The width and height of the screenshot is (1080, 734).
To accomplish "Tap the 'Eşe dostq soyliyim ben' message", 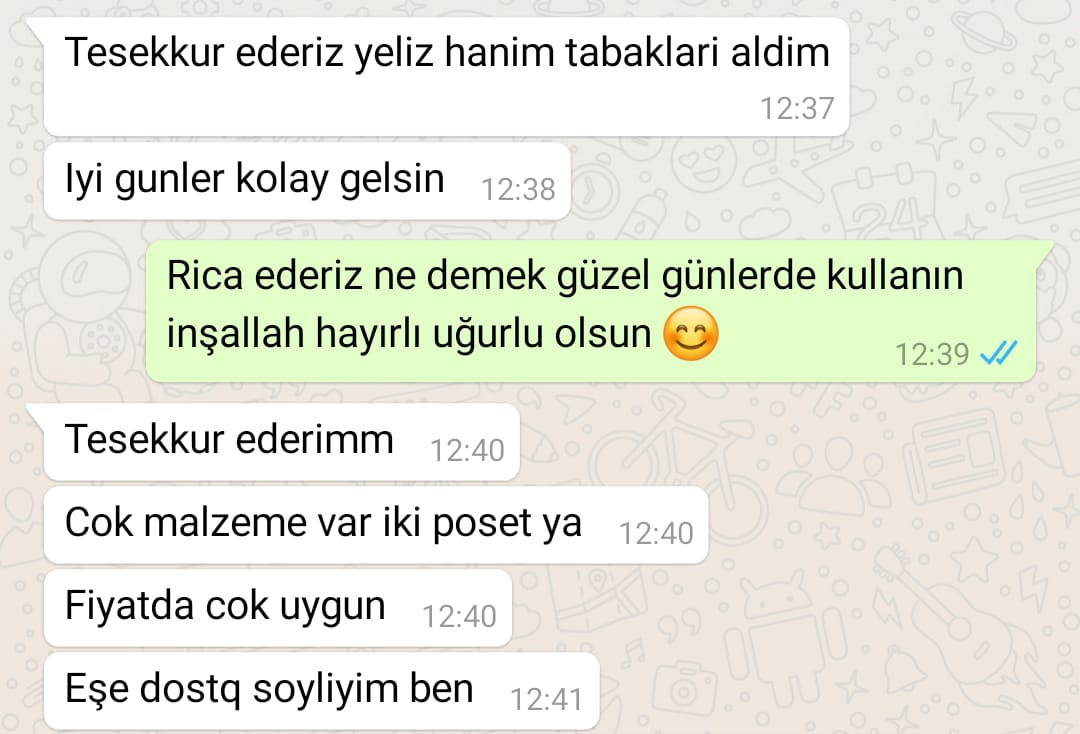I will point(322,691).
